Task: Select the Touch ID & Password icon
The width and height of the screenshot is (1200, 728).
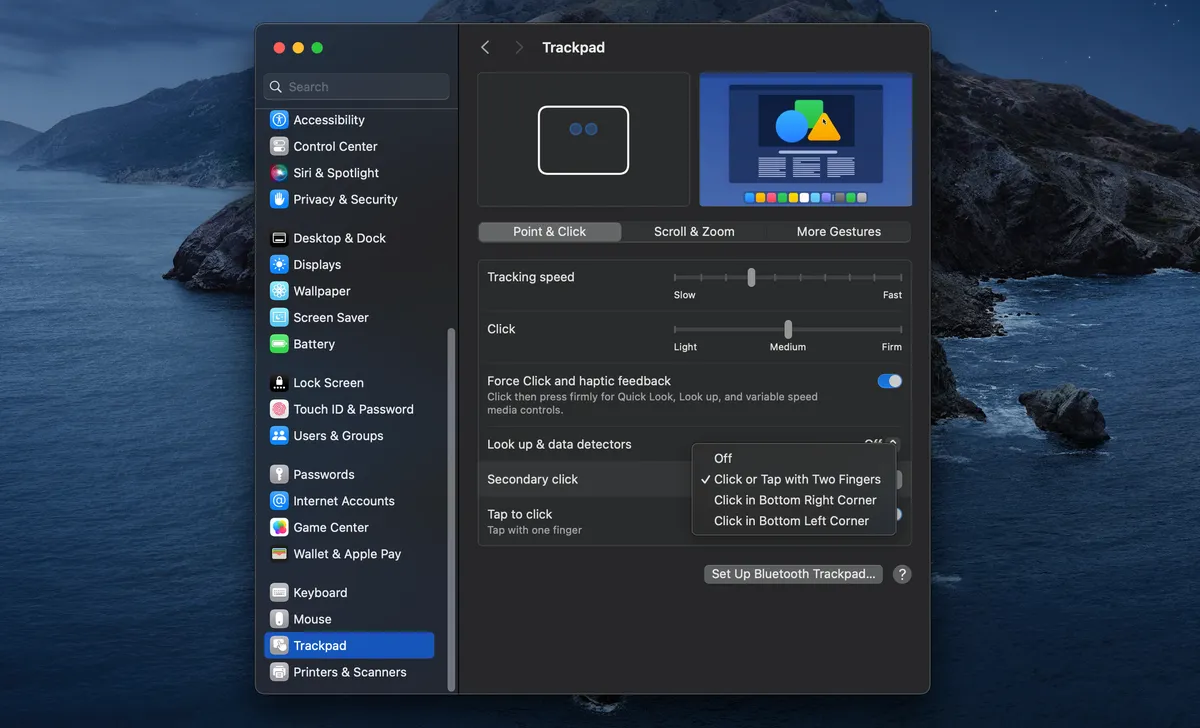Action: click(x=279, y=409)
